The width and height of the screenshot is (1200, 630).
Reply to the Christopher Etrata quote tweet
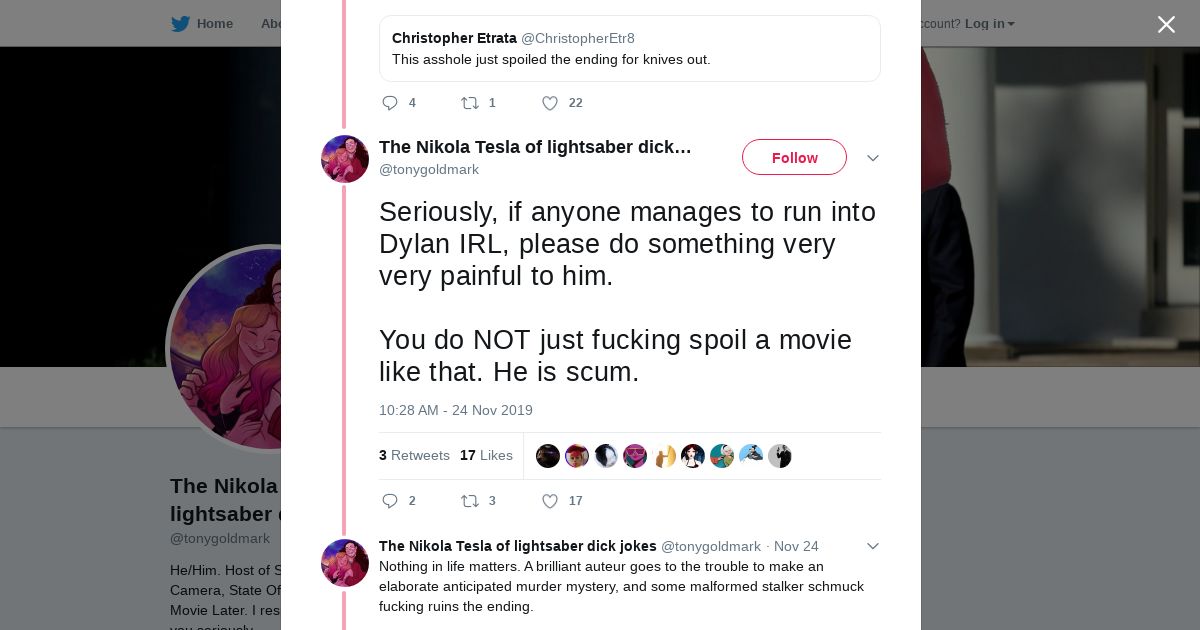click(x=390, y=103)
